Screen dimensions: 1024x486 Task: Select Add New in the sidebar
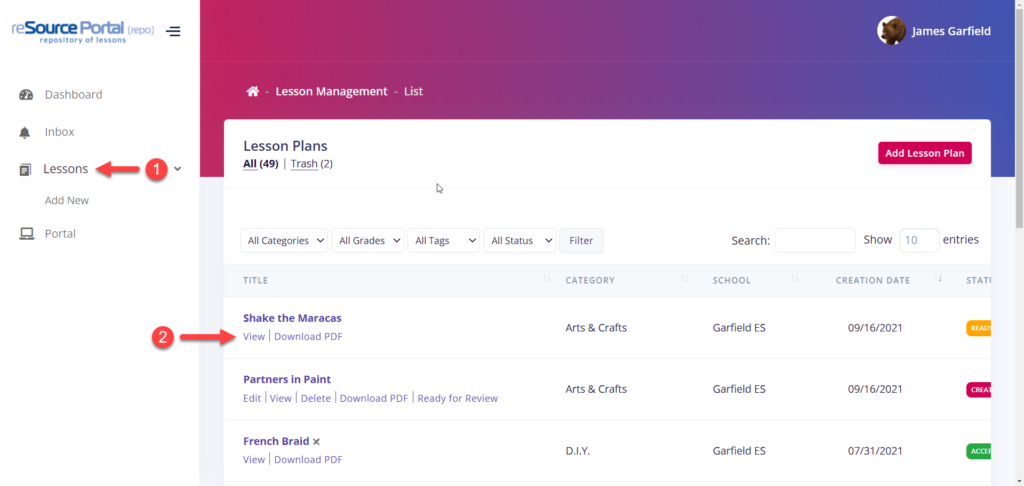(67, 201)
